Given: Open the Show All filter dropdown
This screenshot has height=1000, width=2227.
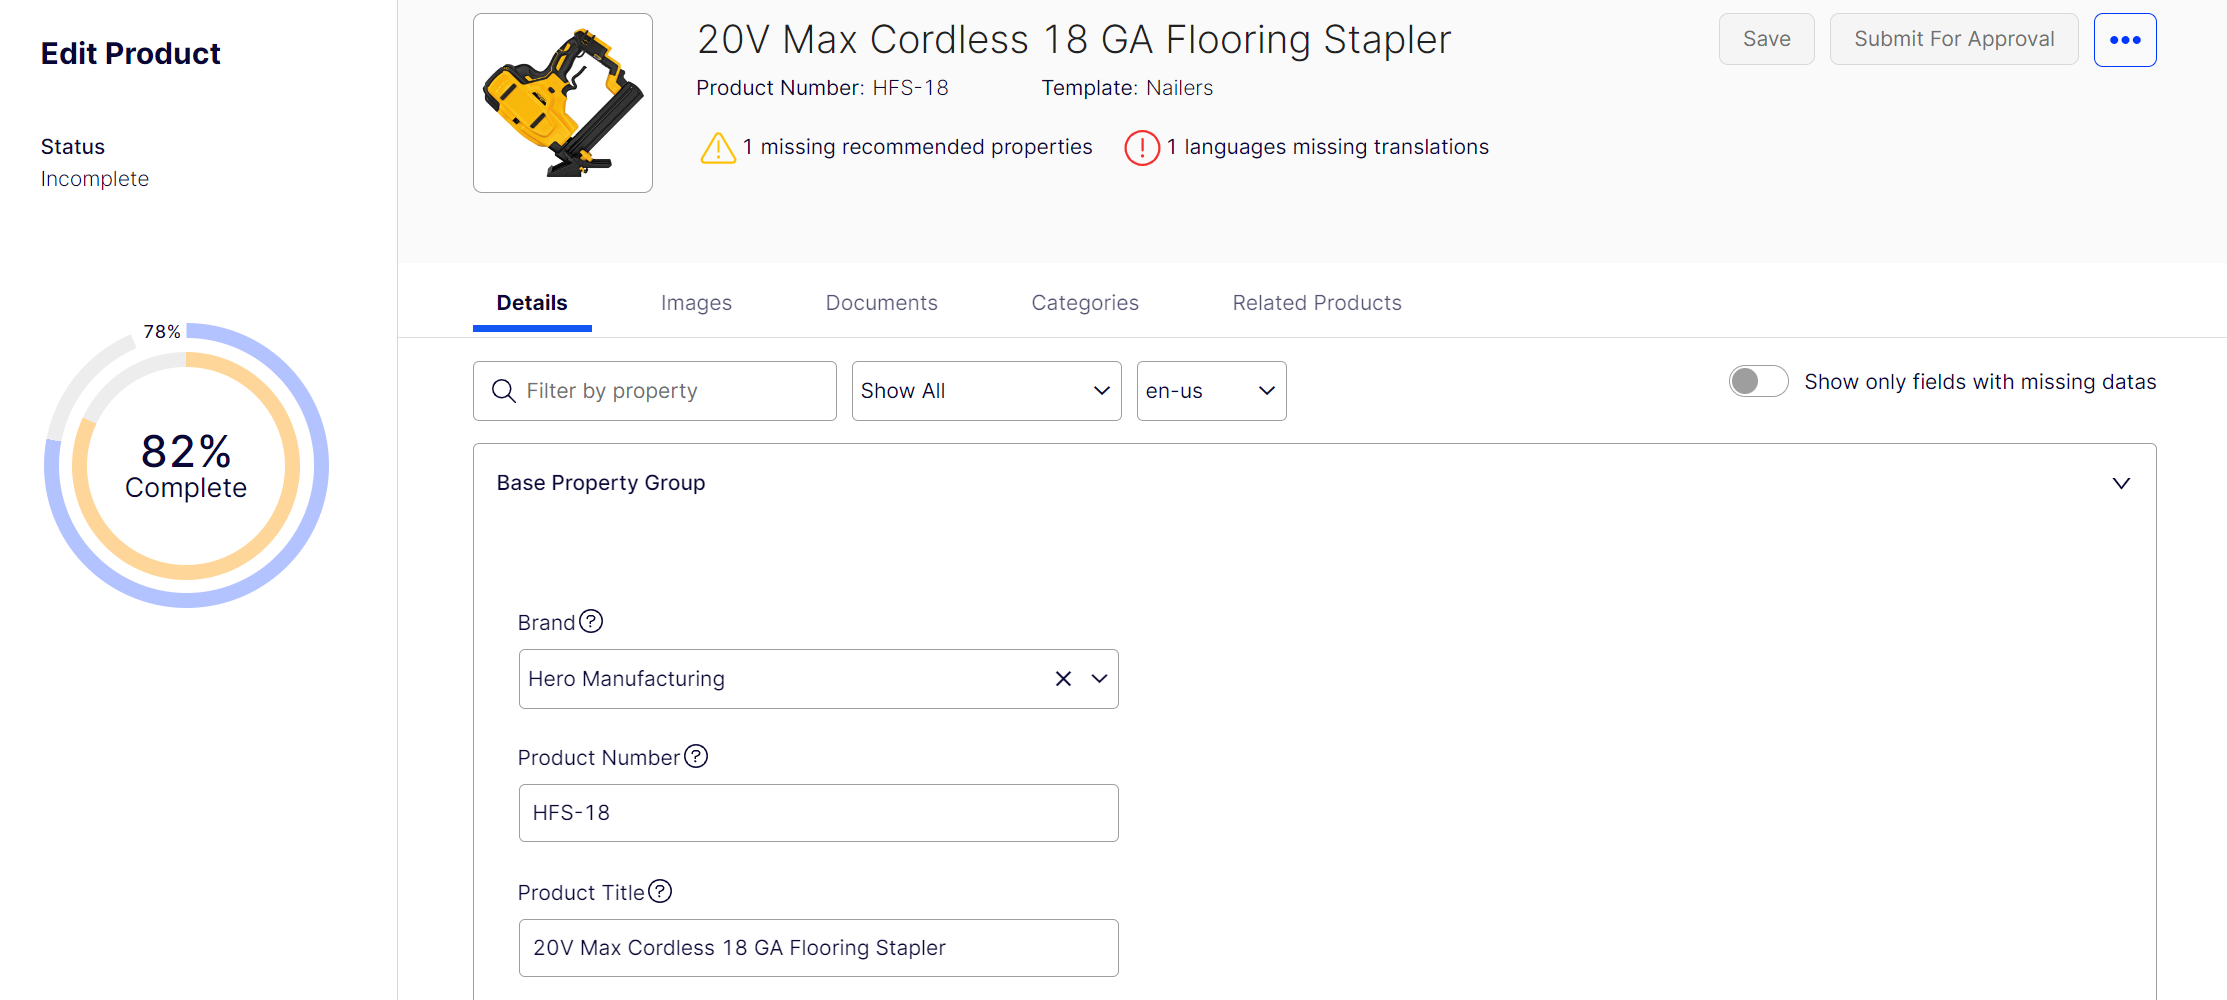Looking at the screenshot, I should (986, 391).
